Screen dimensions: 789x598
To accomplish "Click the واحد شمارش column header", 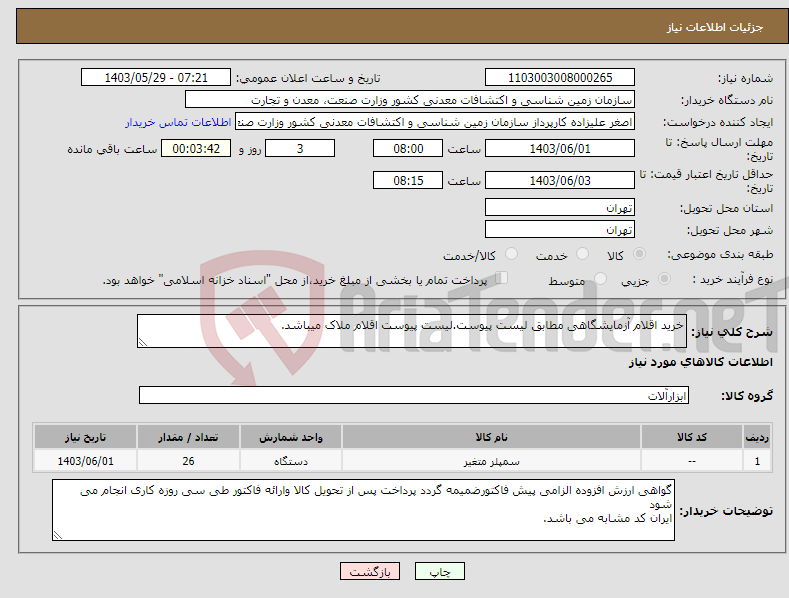I will pyautogui.click(x=291, y=437).
